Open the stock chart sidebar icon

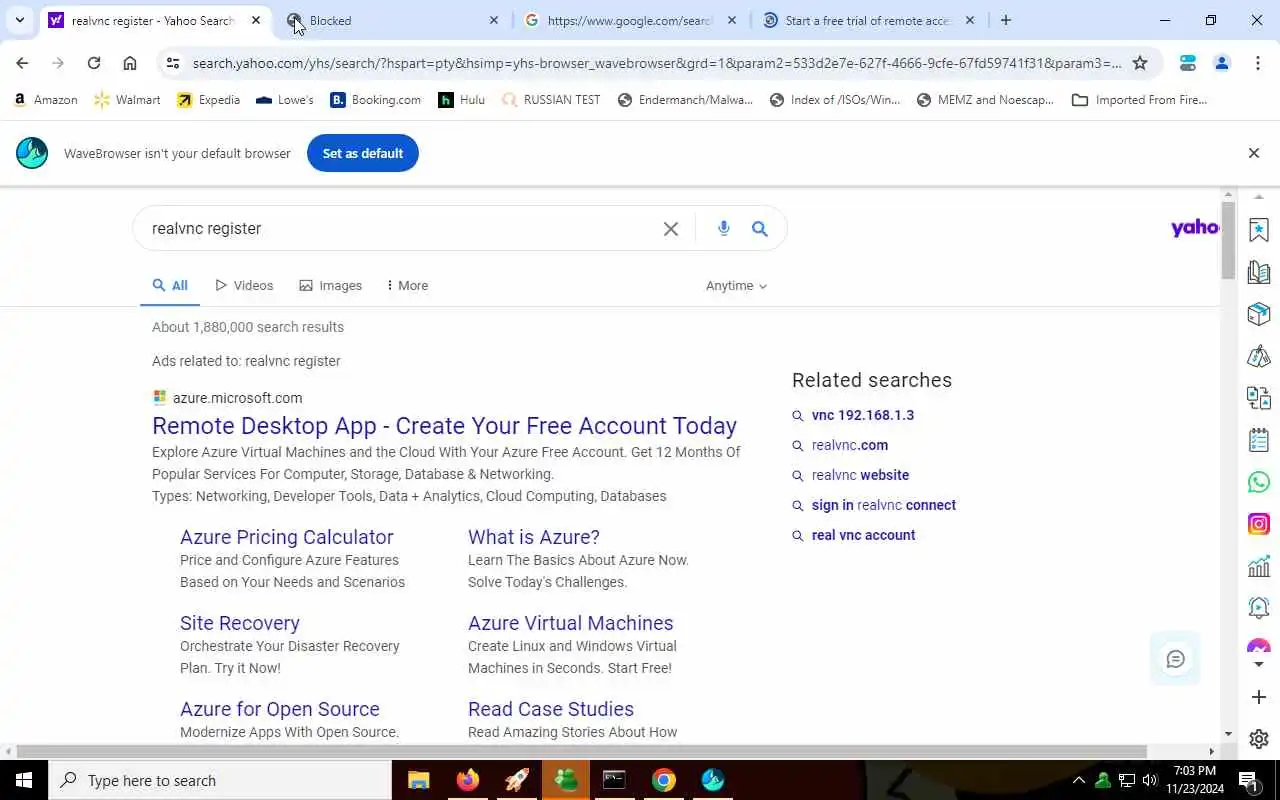click(x=1259, y=566)
